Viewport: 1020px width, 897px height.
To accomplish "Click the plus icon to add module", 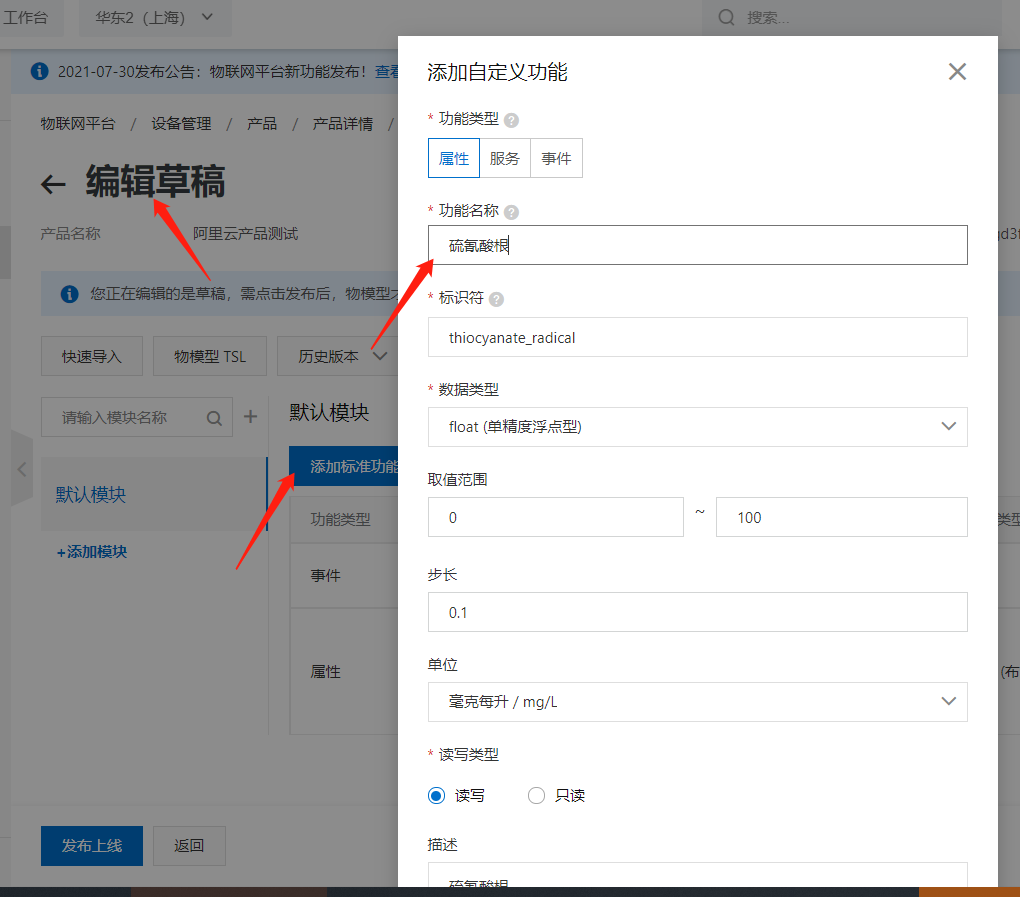I will click(250, 417).
